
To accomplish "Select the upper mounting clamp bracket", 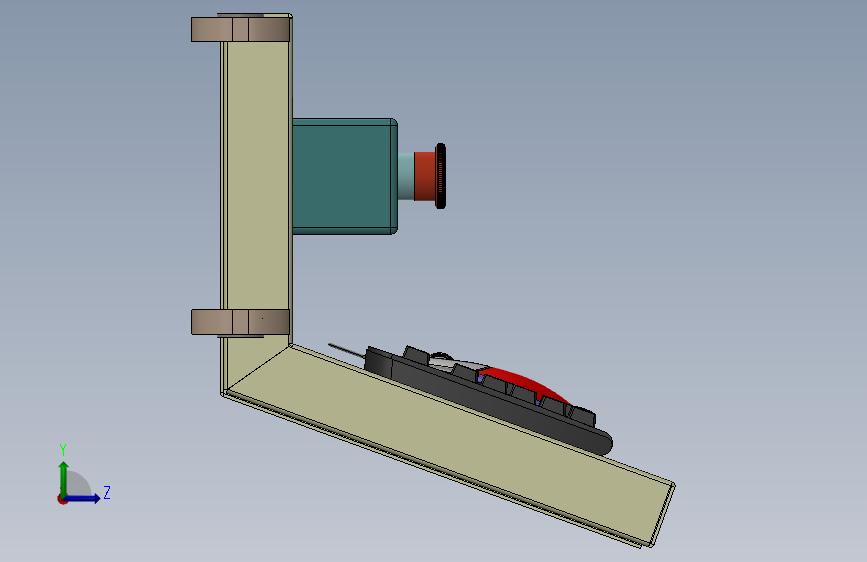I will 241,29.
